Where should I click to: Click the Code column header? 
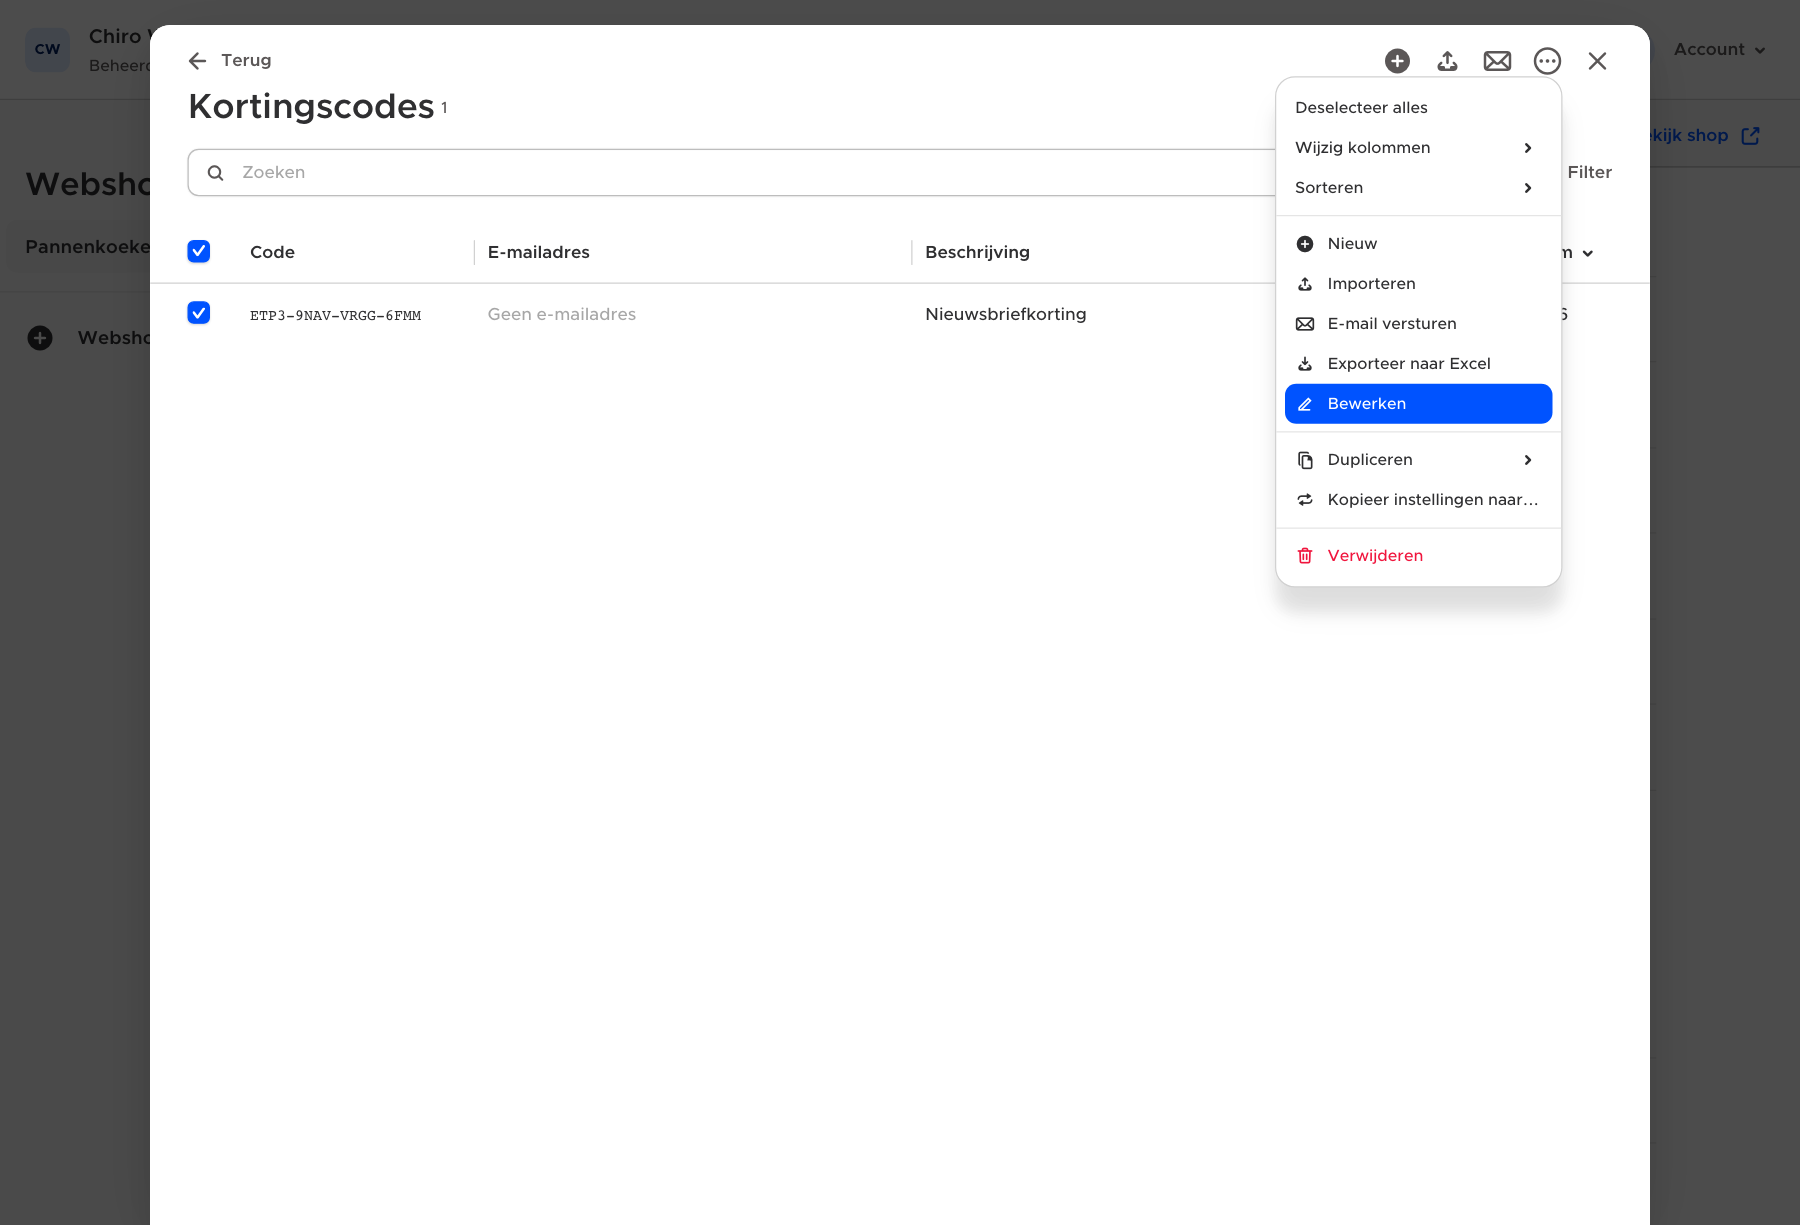click(x=272, y=252)
